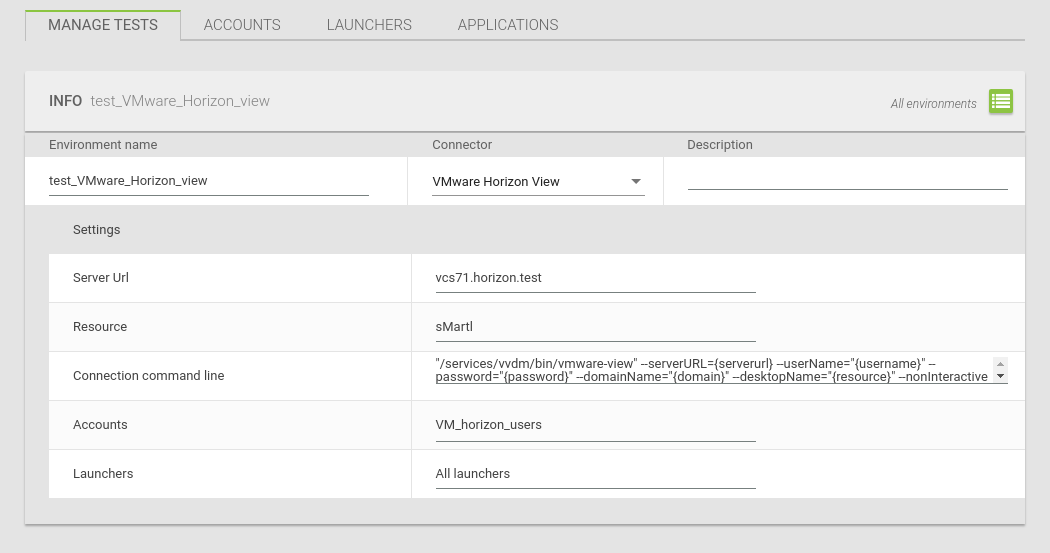Click the Settings section header
Viewport: 1050px width, 553px height.
(x=96, y=230)
